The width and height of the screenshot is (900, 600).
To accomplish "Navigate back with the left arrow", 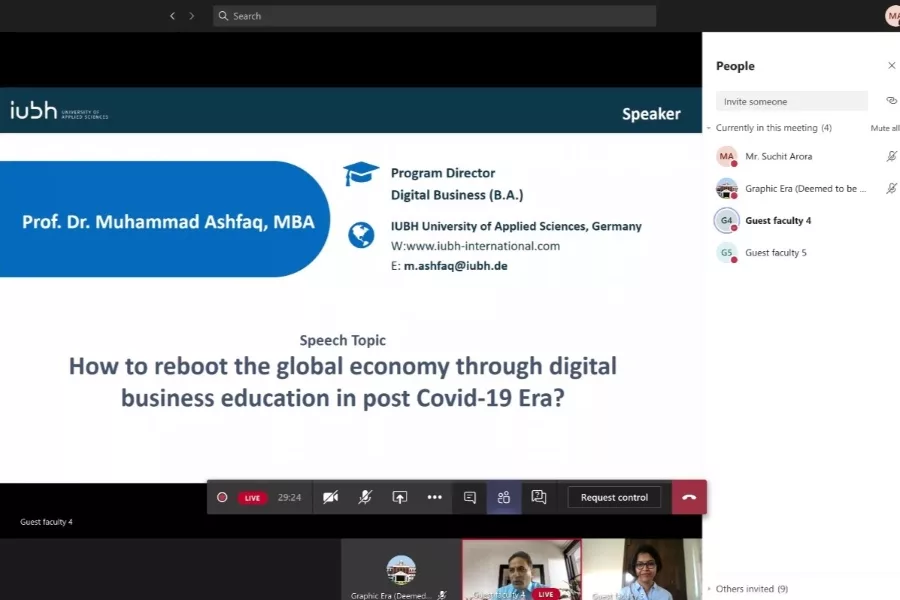I will pyautogui.click(x=171, y=16).
